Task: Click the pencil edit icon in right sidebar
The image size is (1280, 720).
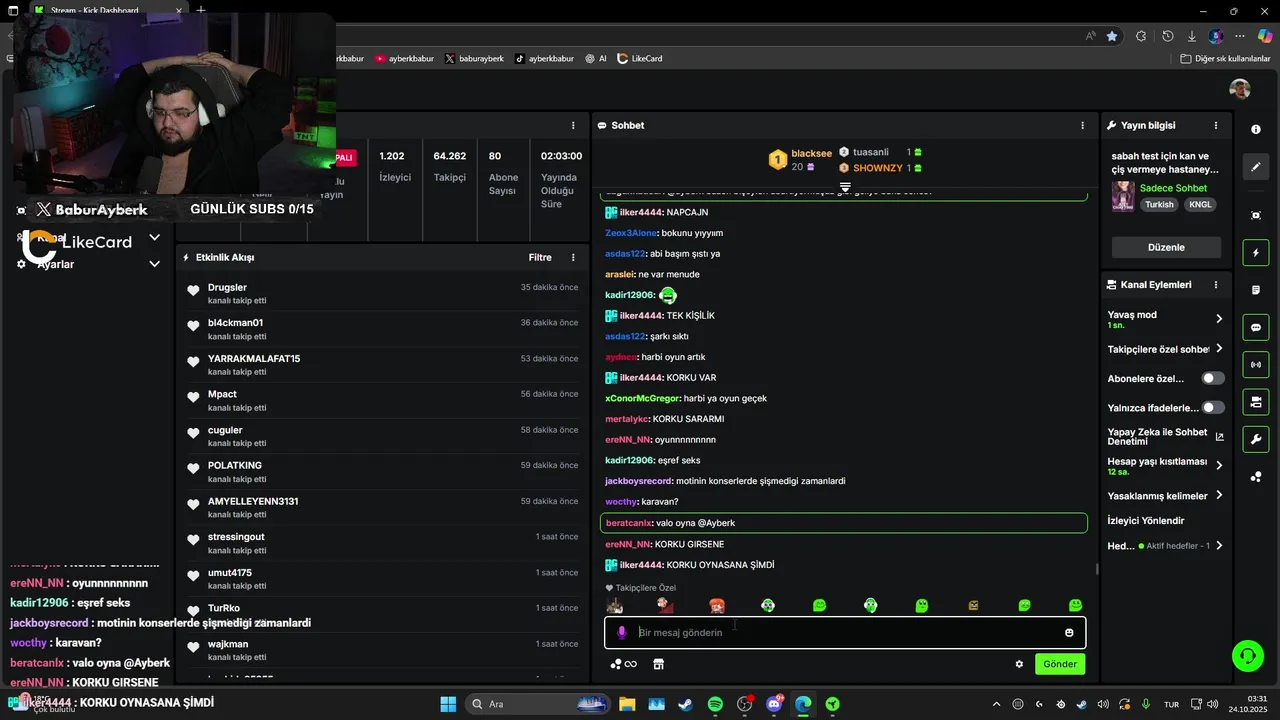Action: click(1256, 167)
